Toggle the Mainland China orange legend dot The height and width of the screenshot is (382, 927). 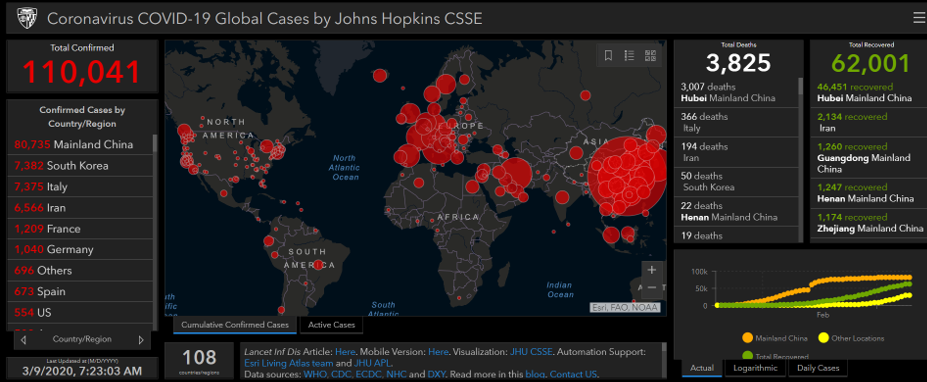(x=747, y=338)
